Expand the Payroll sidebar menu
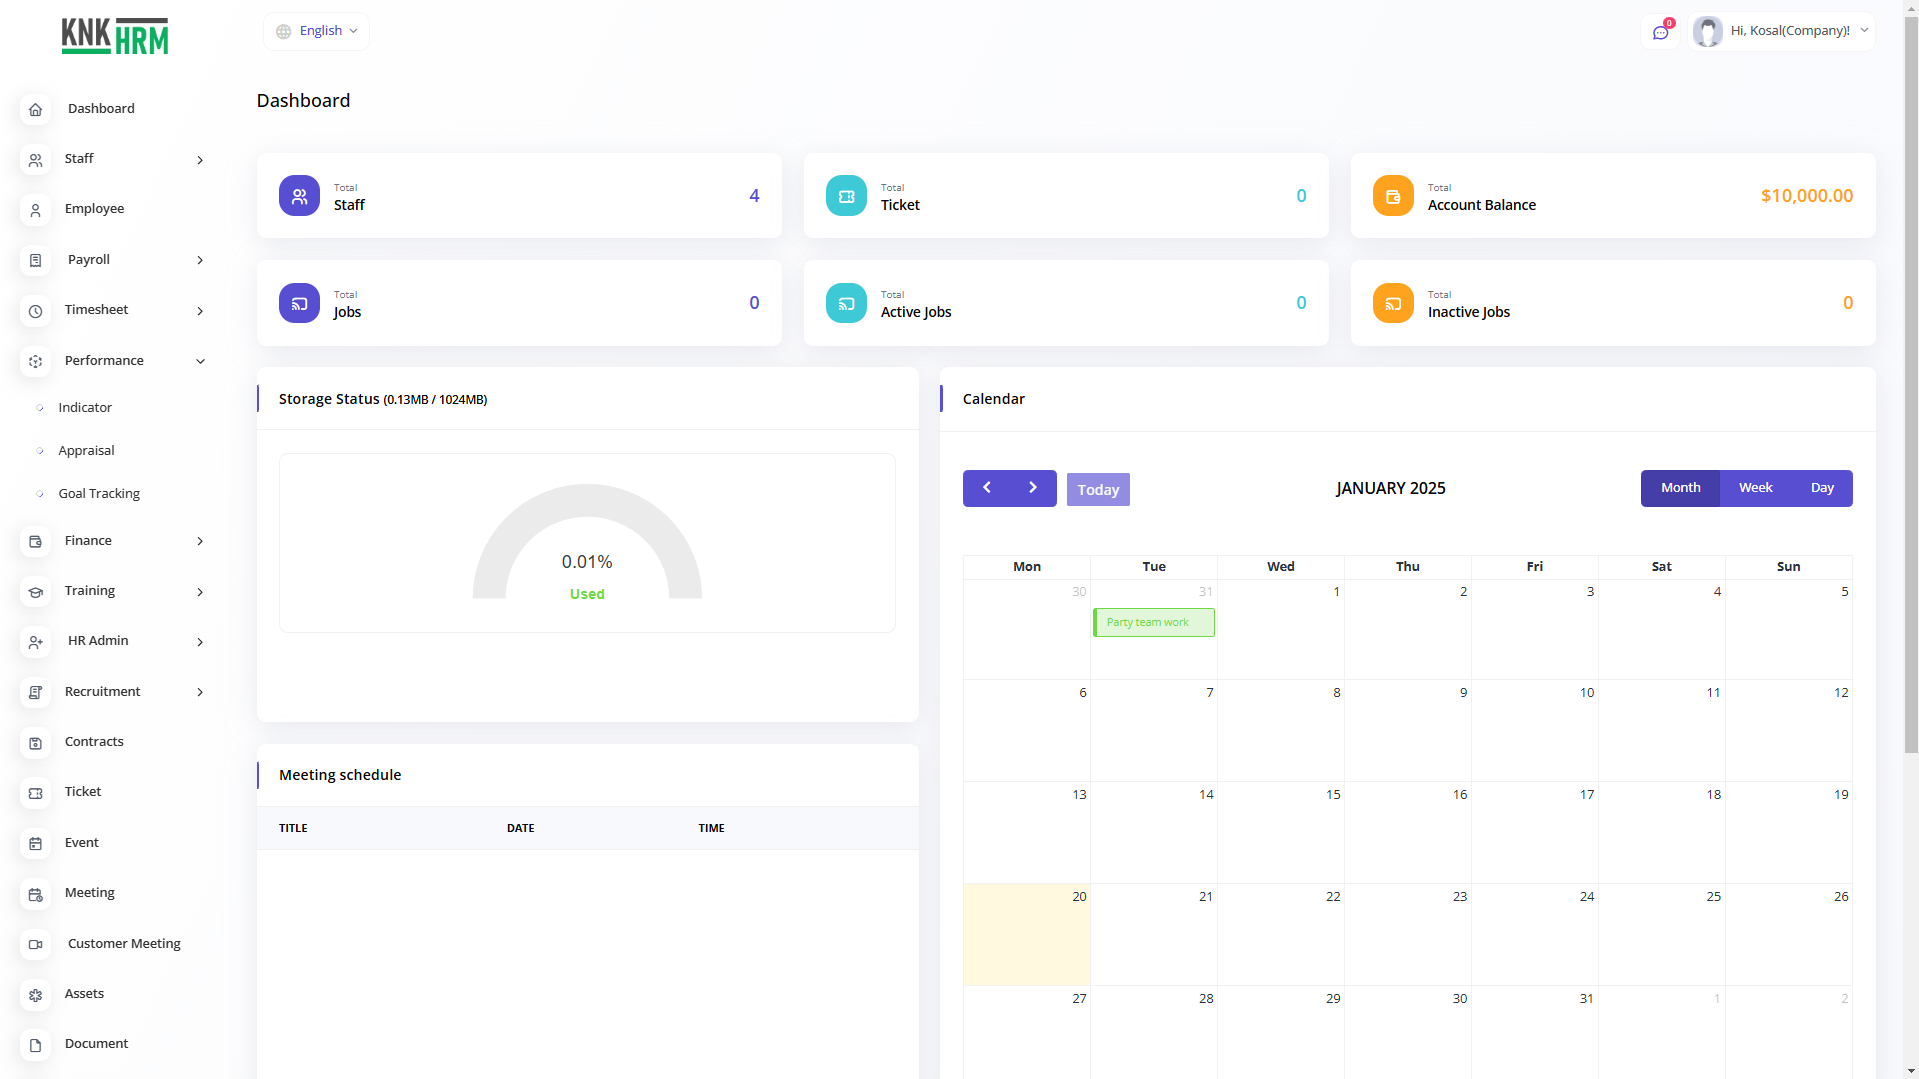 pos(200,260)
